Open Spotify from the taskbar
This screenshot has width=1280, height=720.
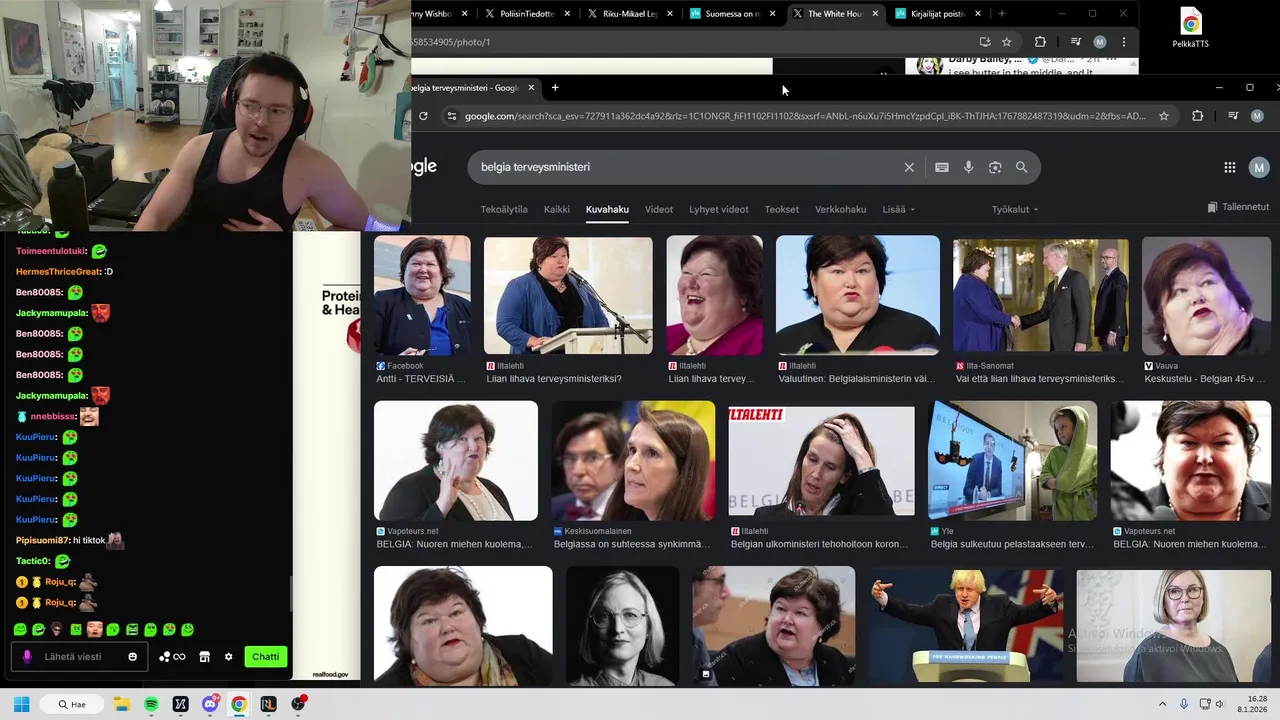click(151, 704)
